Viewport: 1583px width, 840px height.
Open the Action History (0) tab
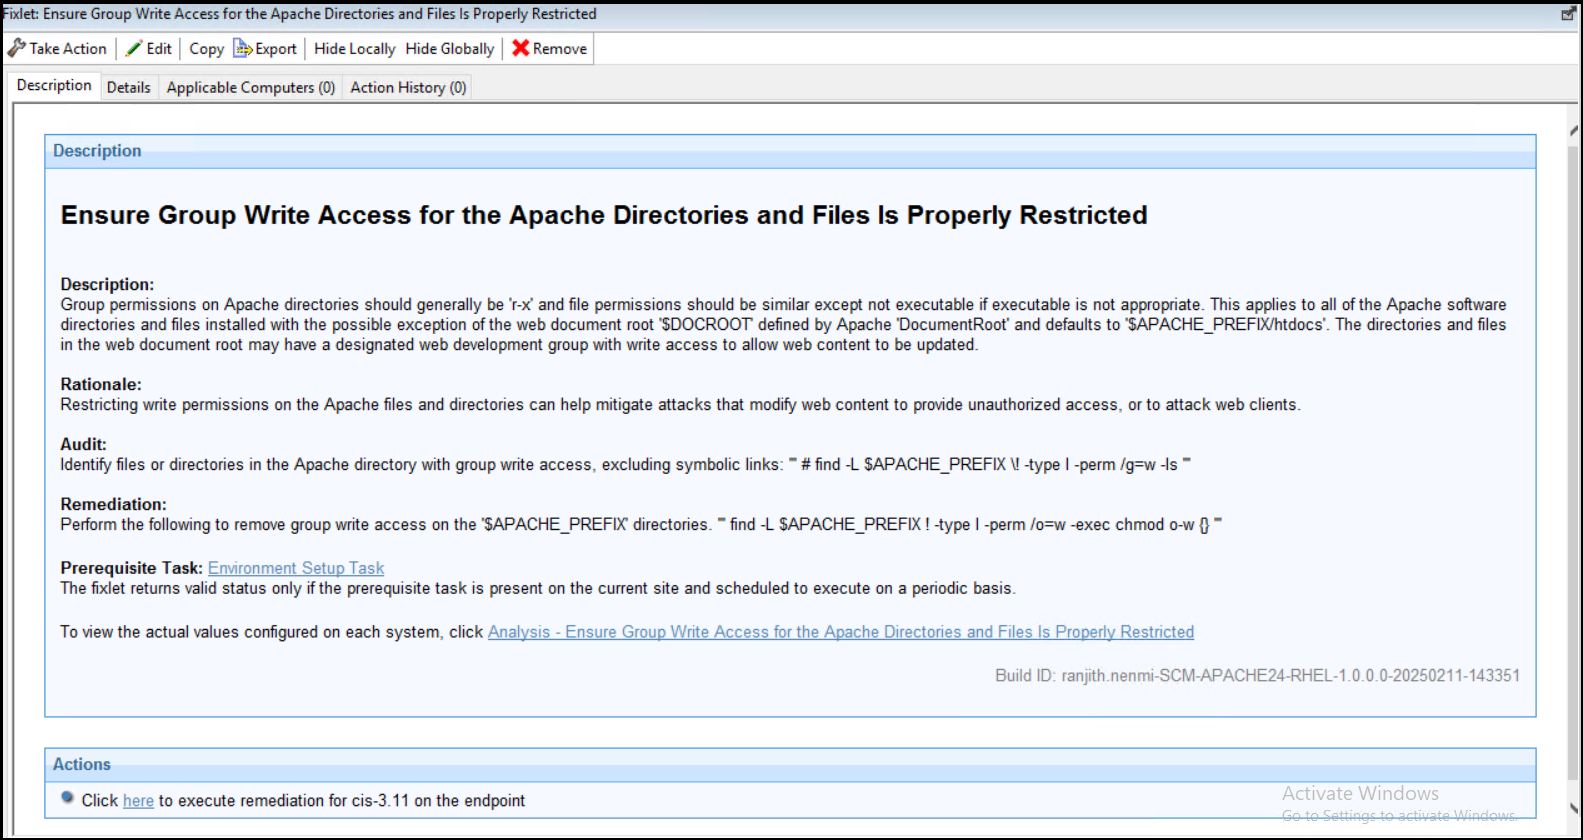point(408,88)
